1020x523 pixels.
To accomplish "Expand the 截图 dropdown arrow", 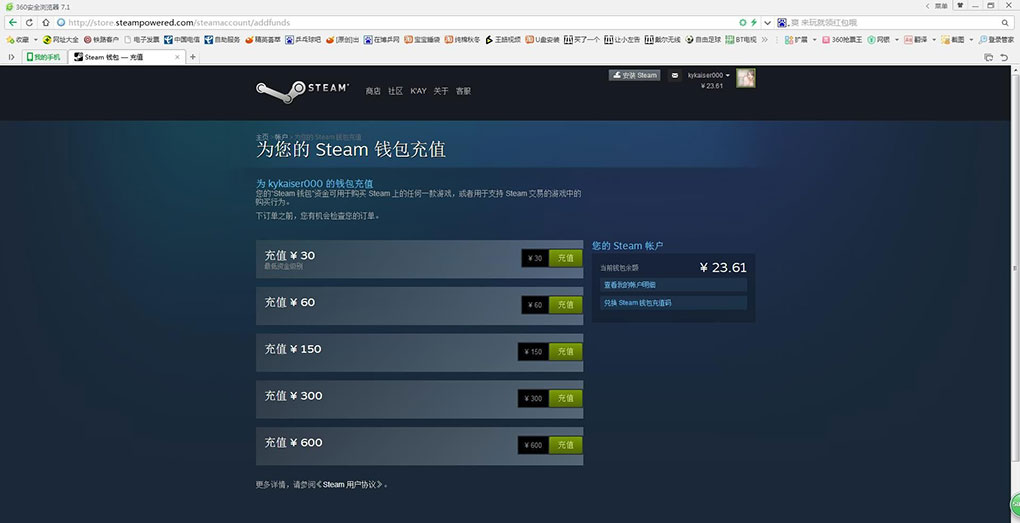I will coord(971,40).
